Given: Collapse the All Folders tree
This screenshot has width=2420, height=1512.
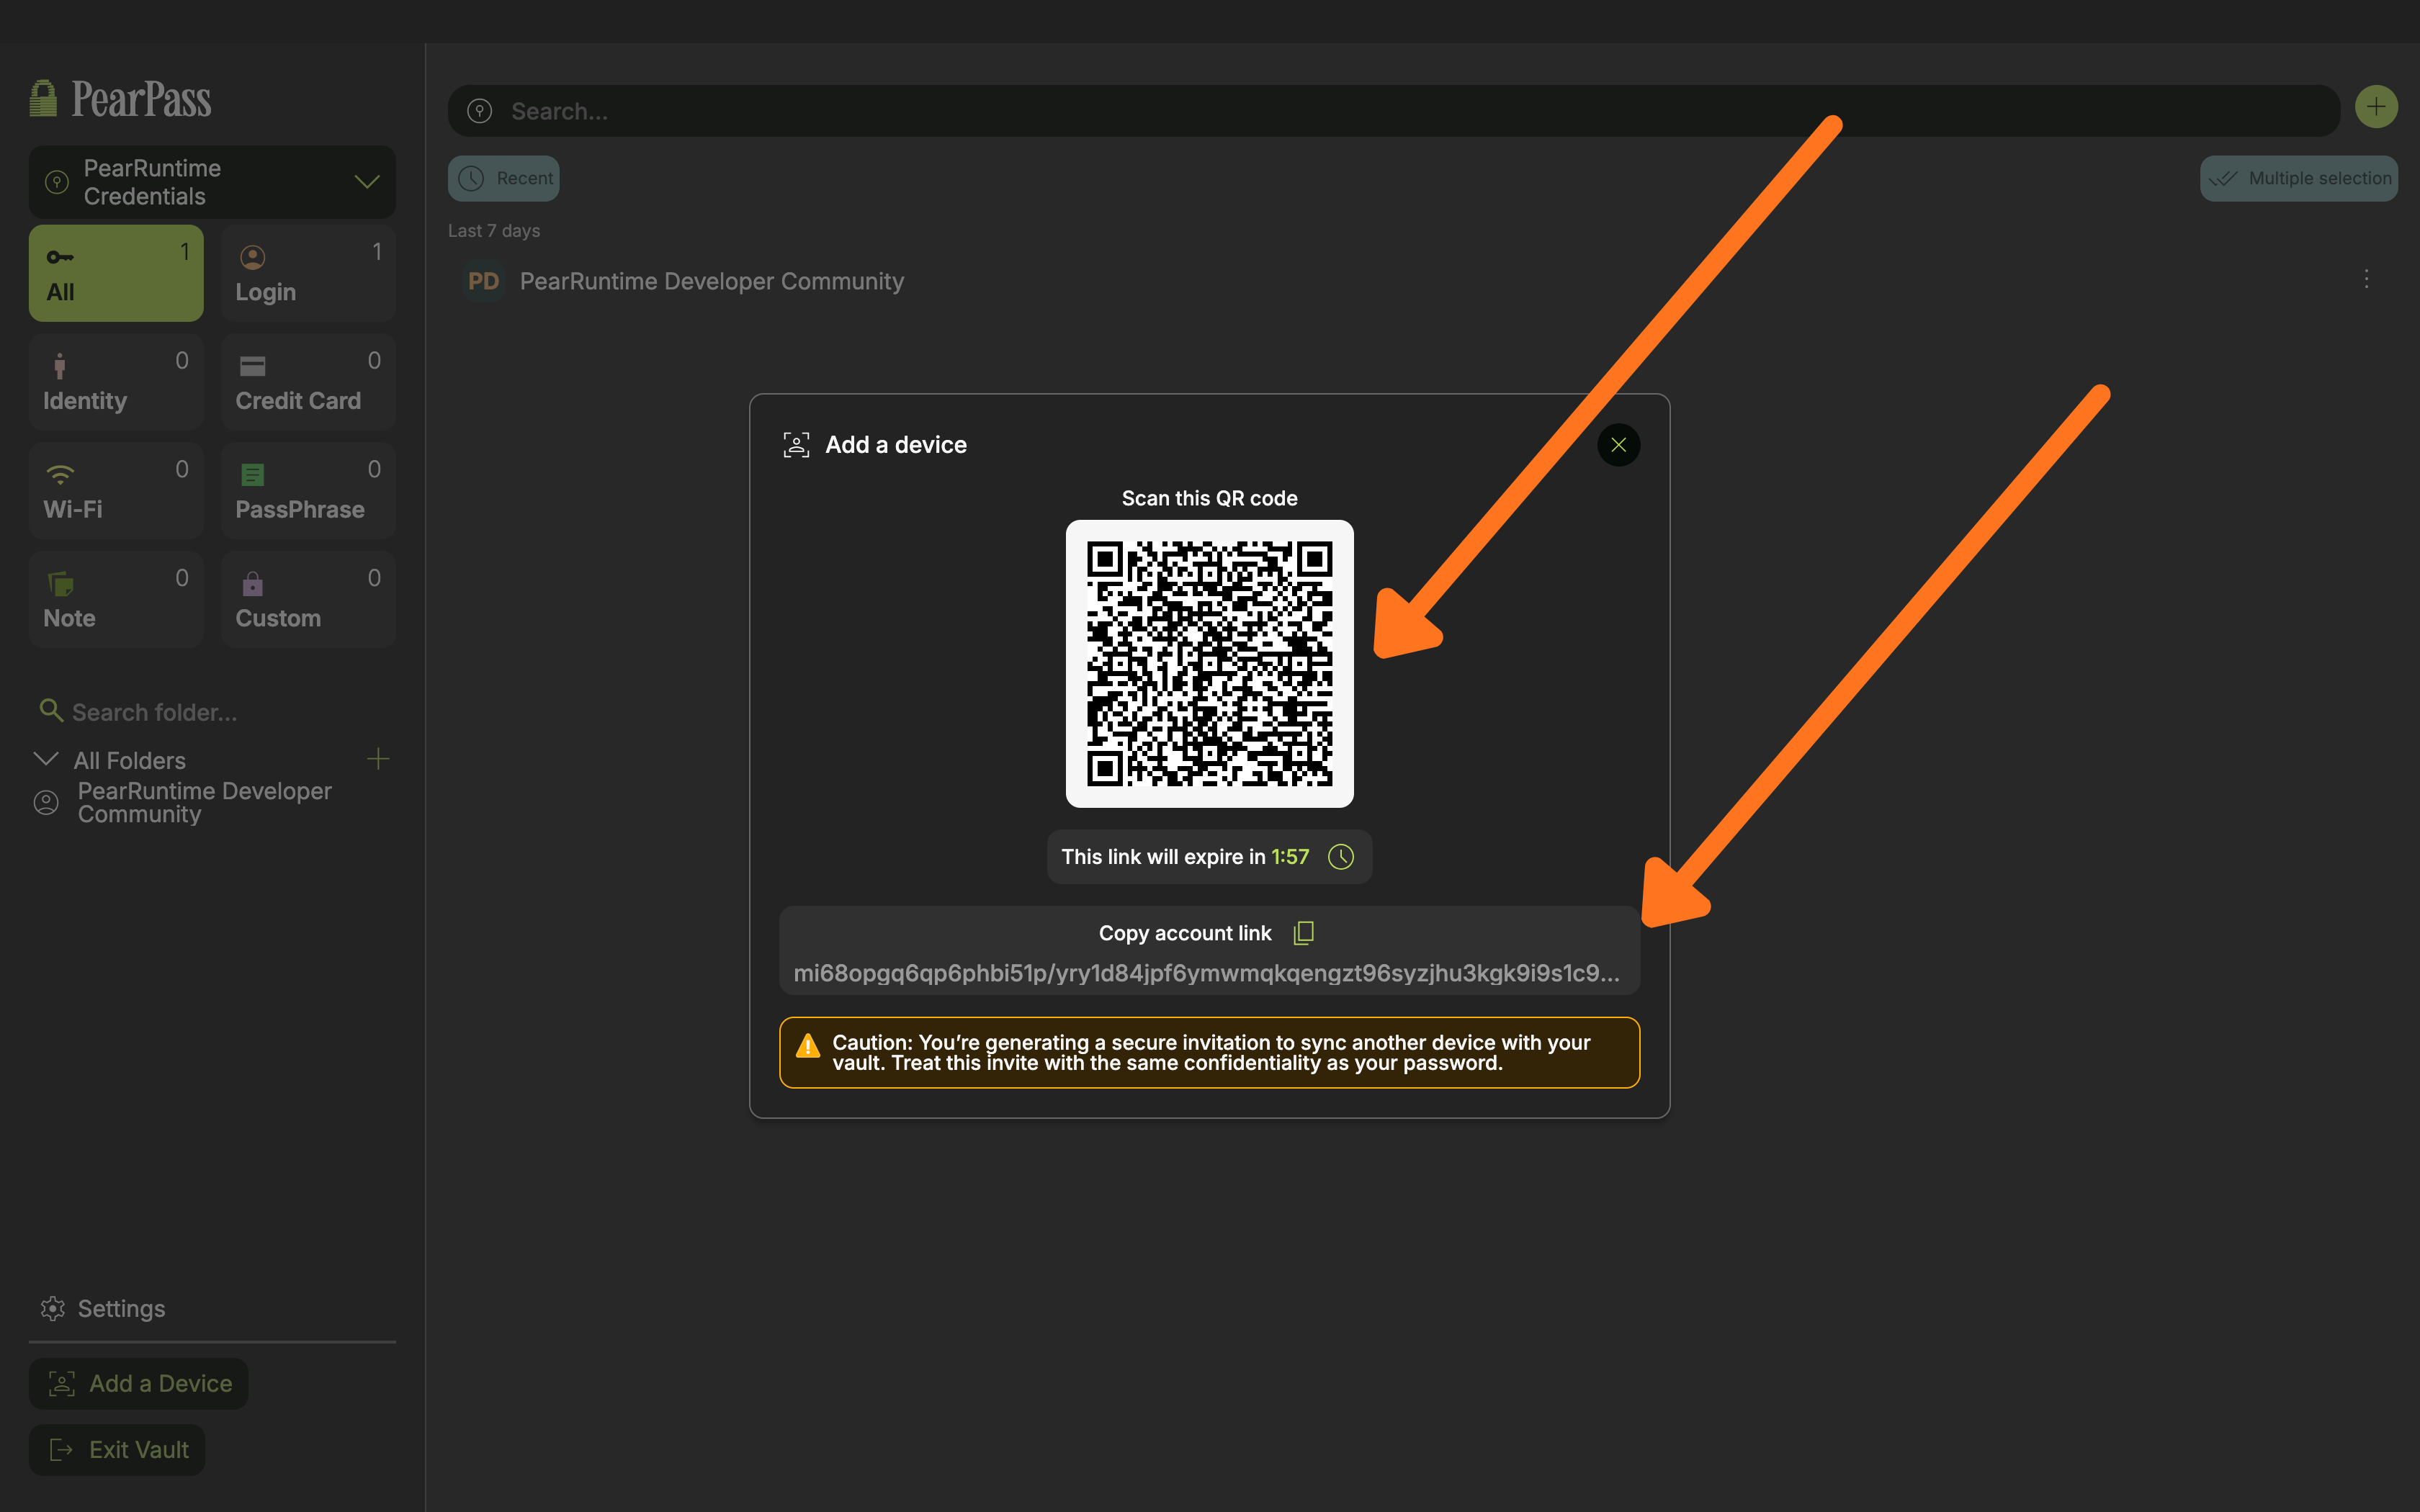Looking at the screenshot, I should 46,760.
